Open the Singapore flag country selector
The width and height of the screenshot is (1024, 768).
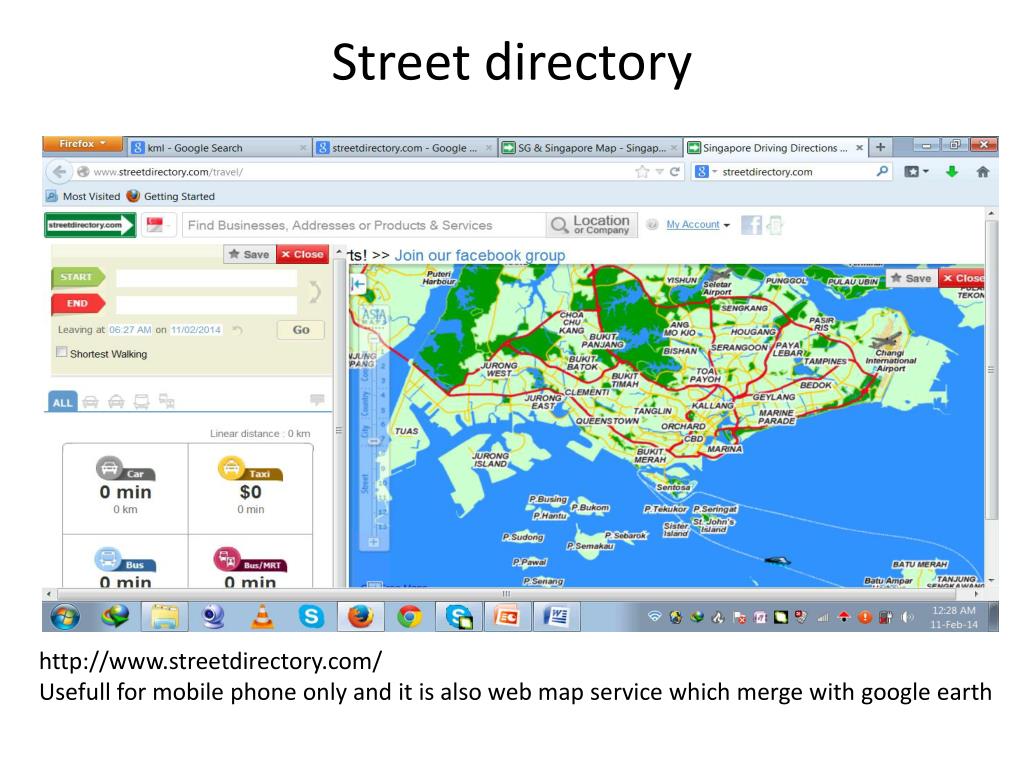(x=159, y=225)
